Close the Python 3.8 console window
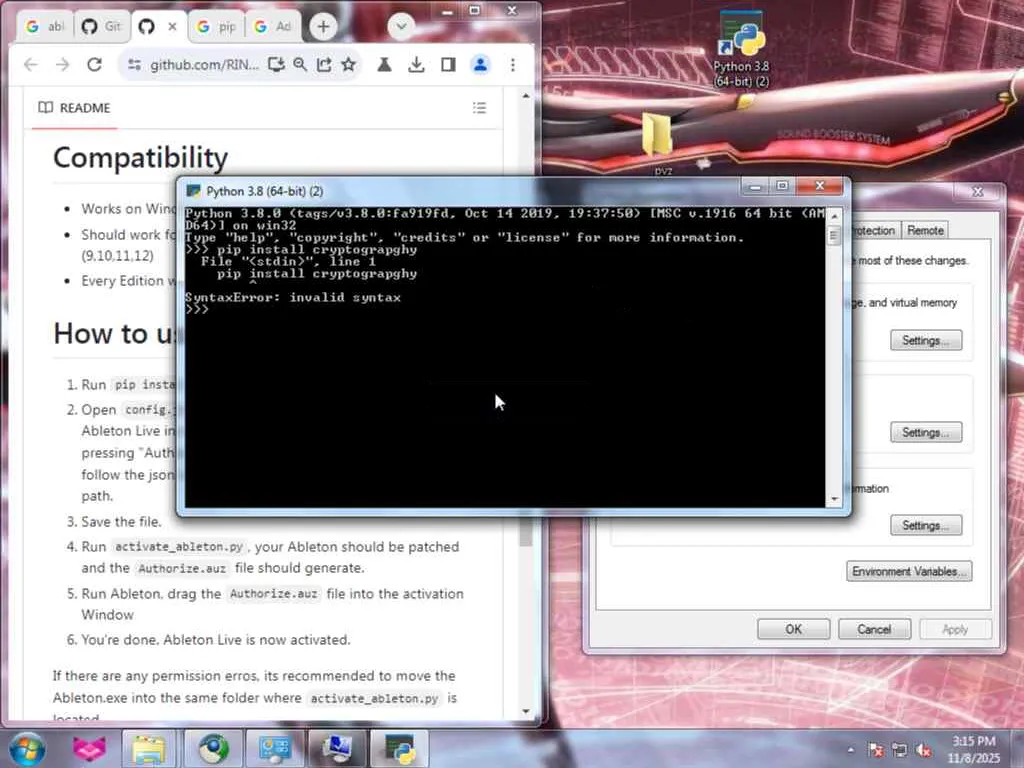 pos(820,187)
